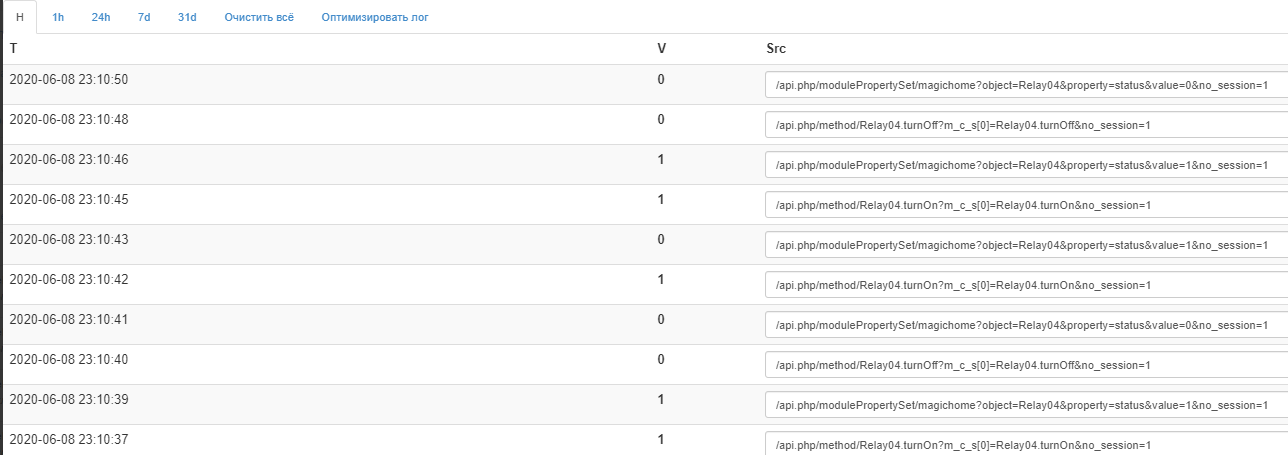Click the Src field for the 23:10:40 row
This screenshot has width=1288, height=455.
click(1024, 365)
